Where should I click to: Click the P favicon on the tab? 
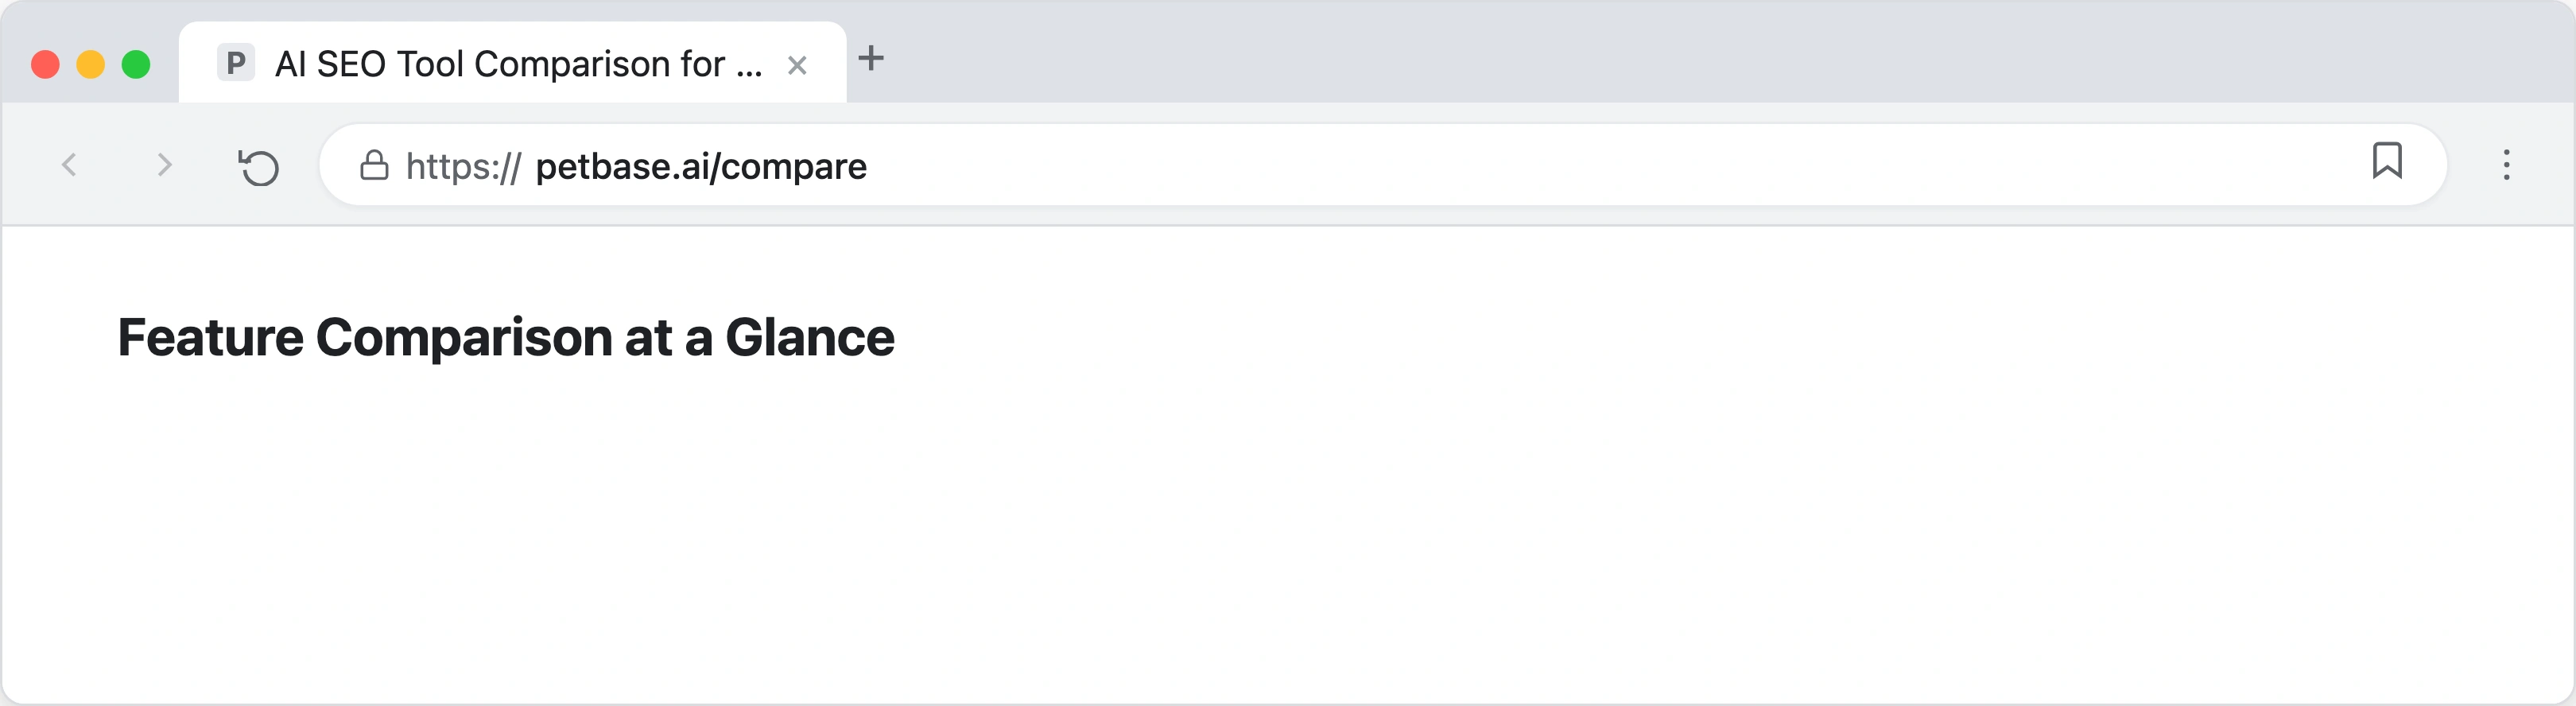(x=236, y=64)
